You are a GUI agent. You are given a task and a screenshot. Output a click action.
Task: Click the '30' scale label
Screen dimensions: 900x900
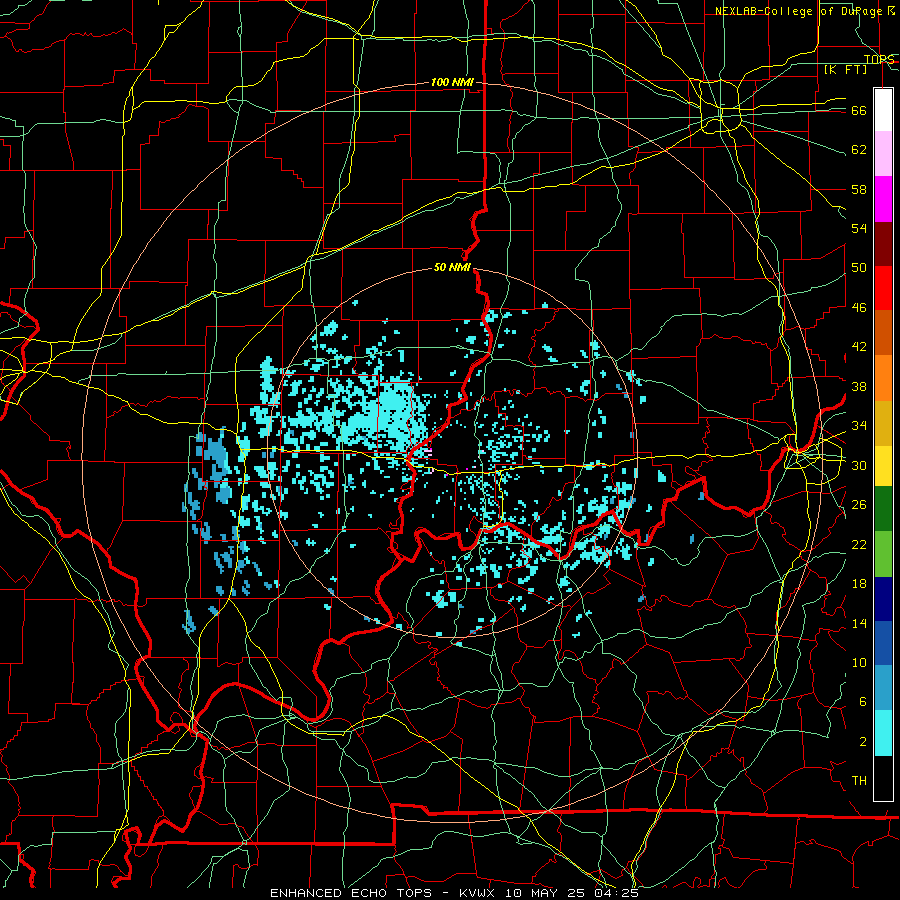tap(859, 465)
